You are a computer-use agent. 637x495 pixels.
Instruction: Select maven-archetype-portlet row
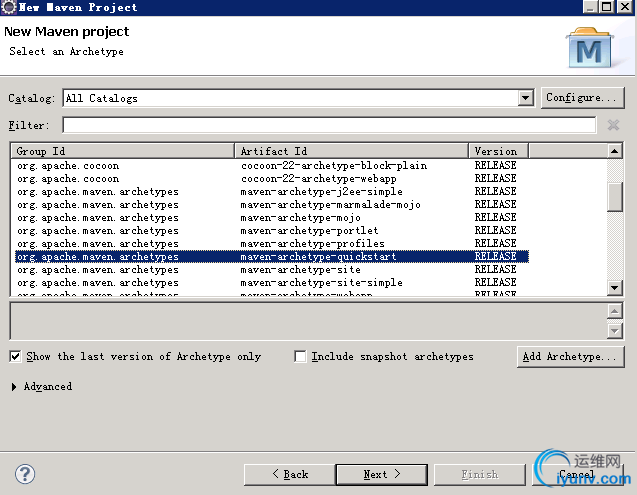point(272,230)
